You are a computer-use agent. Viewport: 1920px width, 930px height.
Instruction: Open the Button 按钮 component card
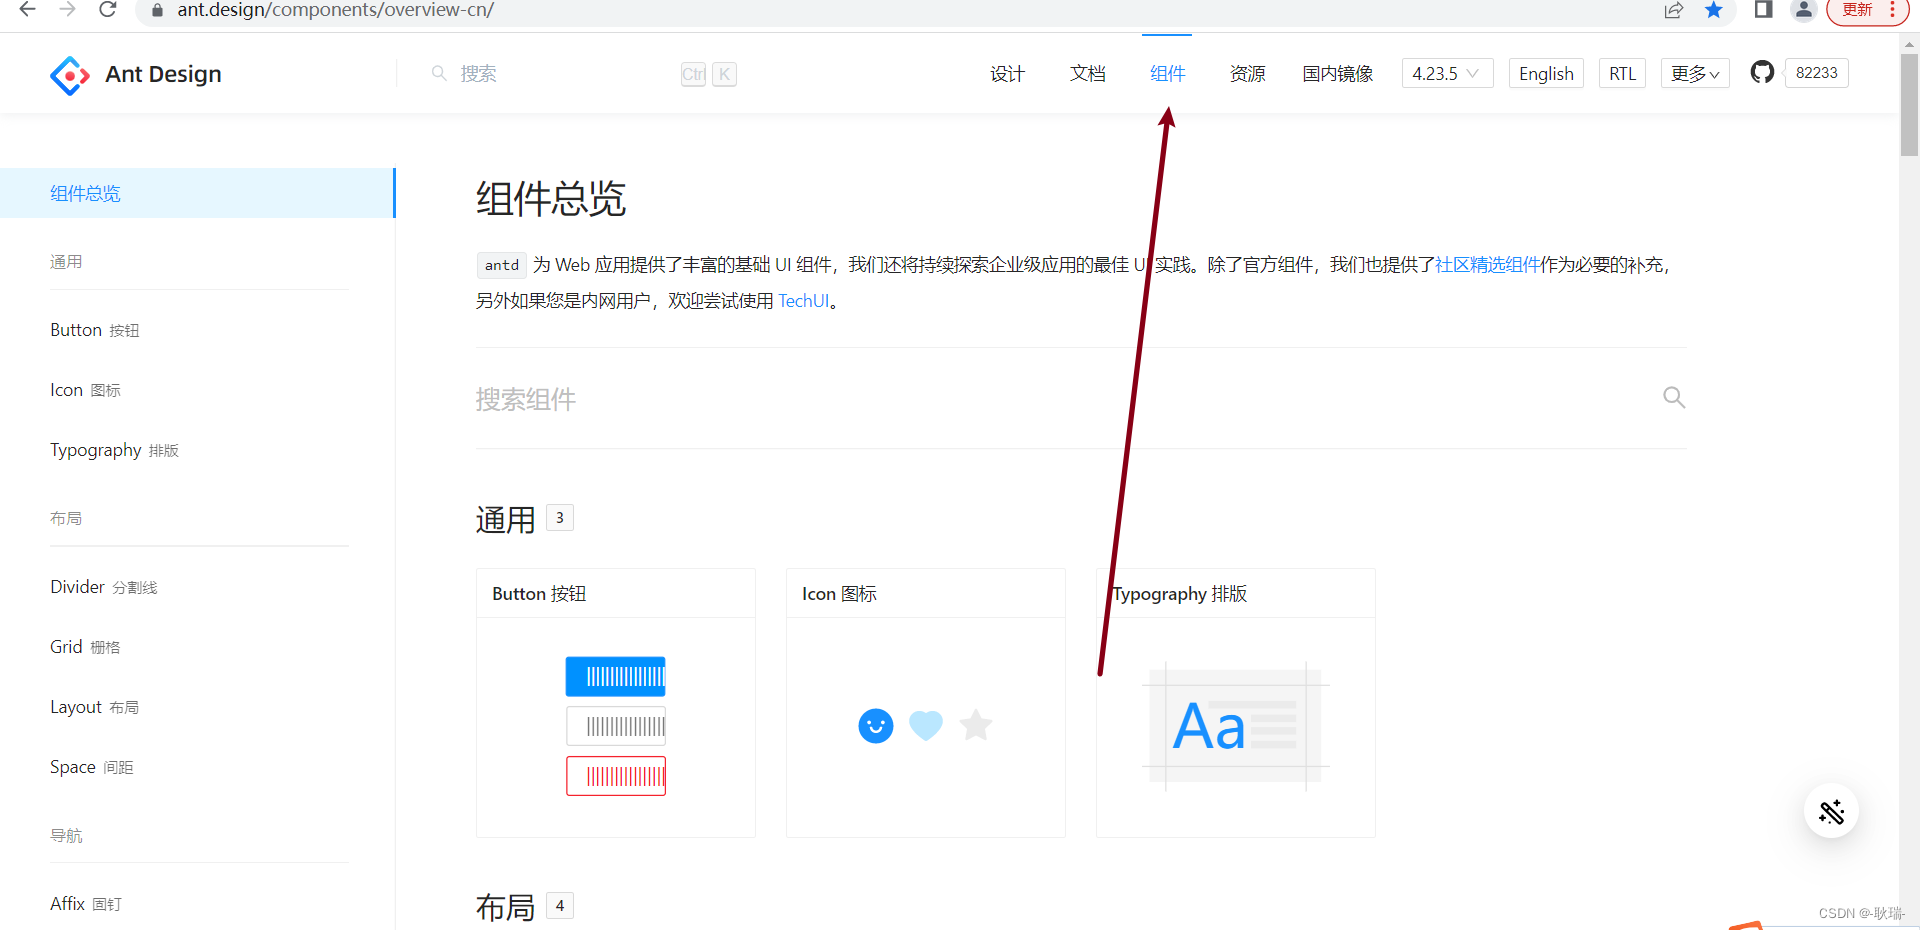(616, 703)
